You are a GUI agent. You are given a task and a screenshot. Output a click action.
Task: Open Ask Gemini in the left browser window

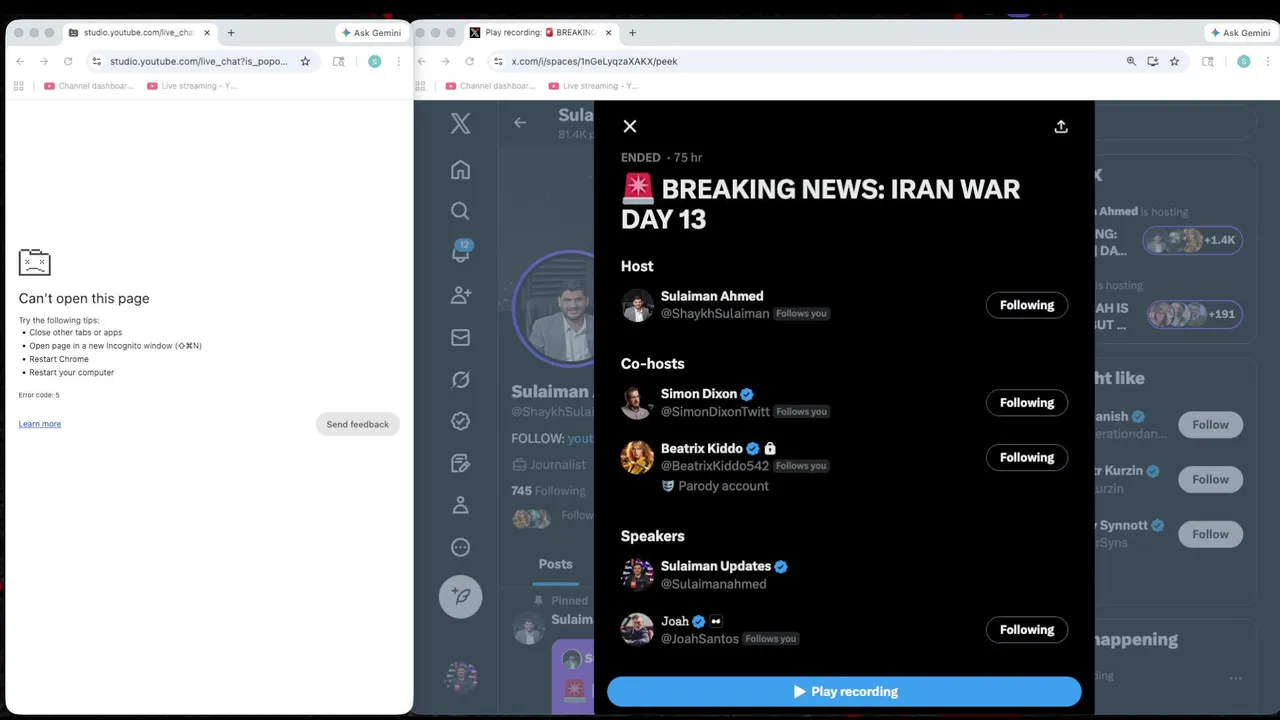(371, 33)
